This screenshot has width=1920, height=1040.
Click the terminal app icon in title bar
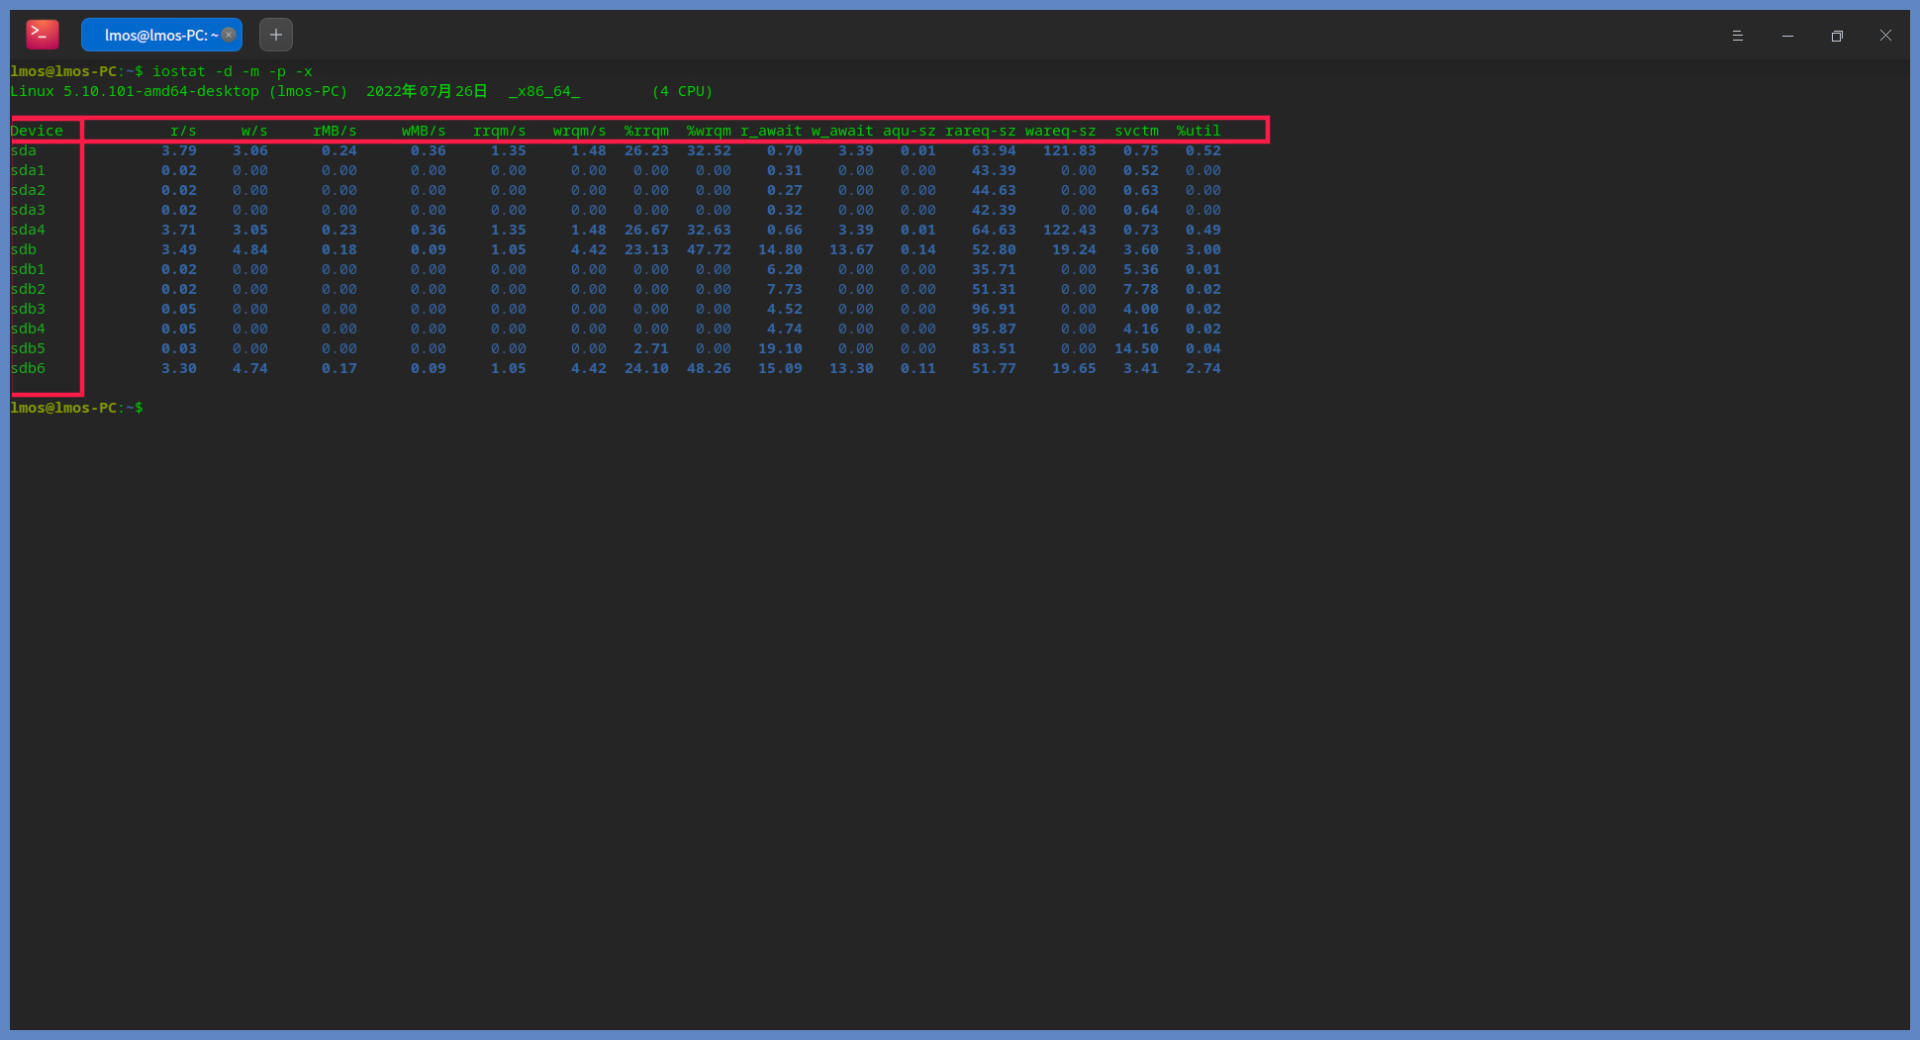point(42,35)
